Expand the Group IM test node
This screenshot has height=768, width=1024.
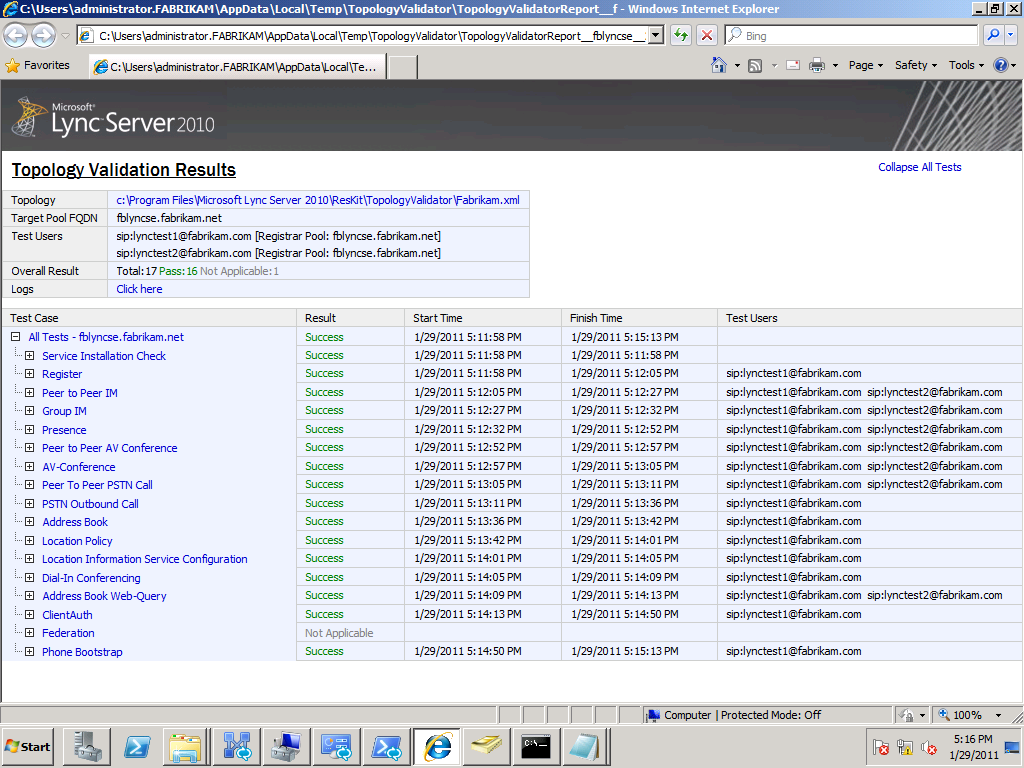click(29, 411)
